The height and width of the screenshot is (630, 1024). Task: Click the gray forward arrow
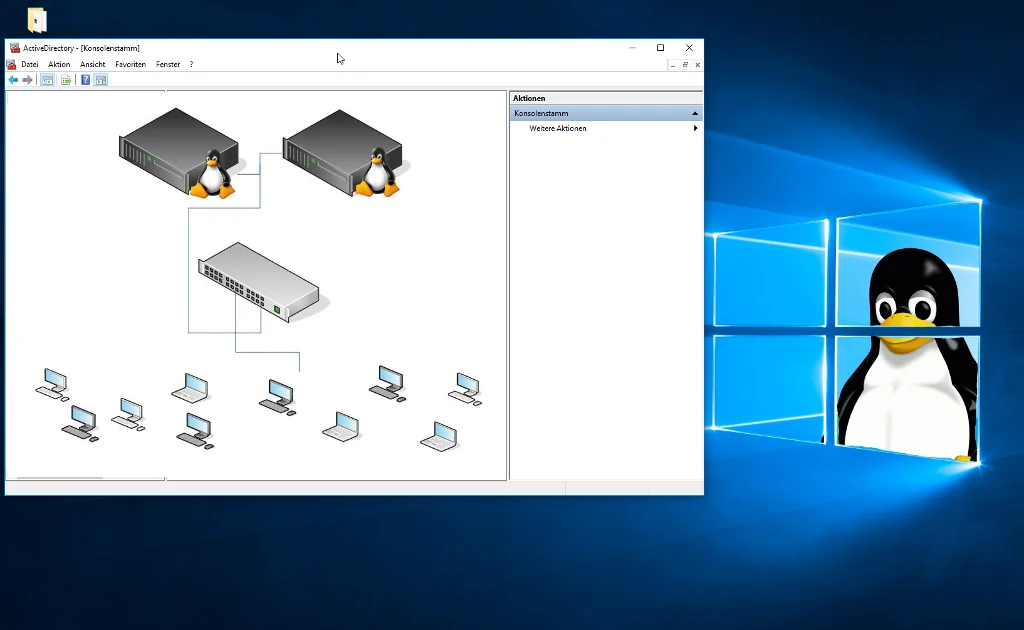pos(27,80)
